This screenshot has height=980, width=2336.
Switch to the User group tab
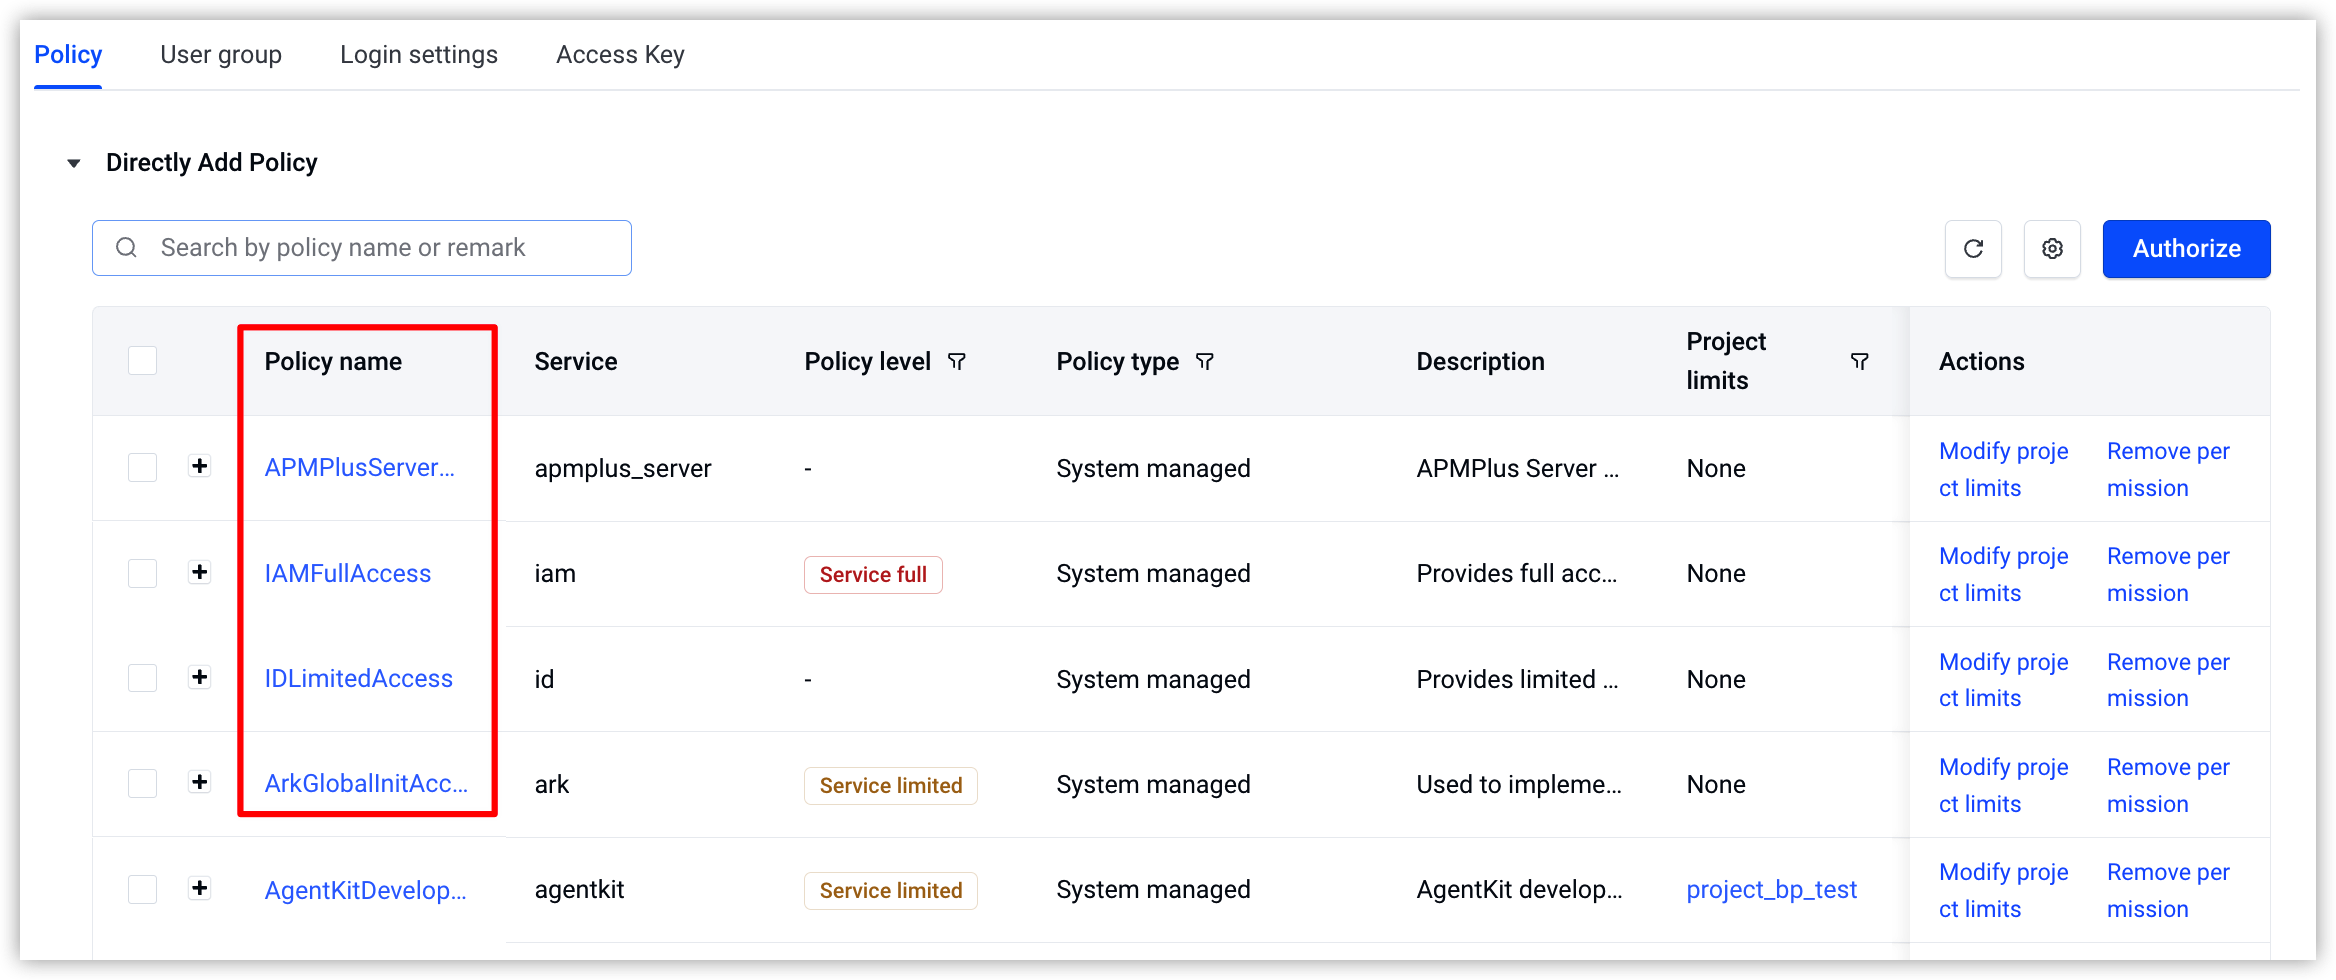click(x=221, y=55)
